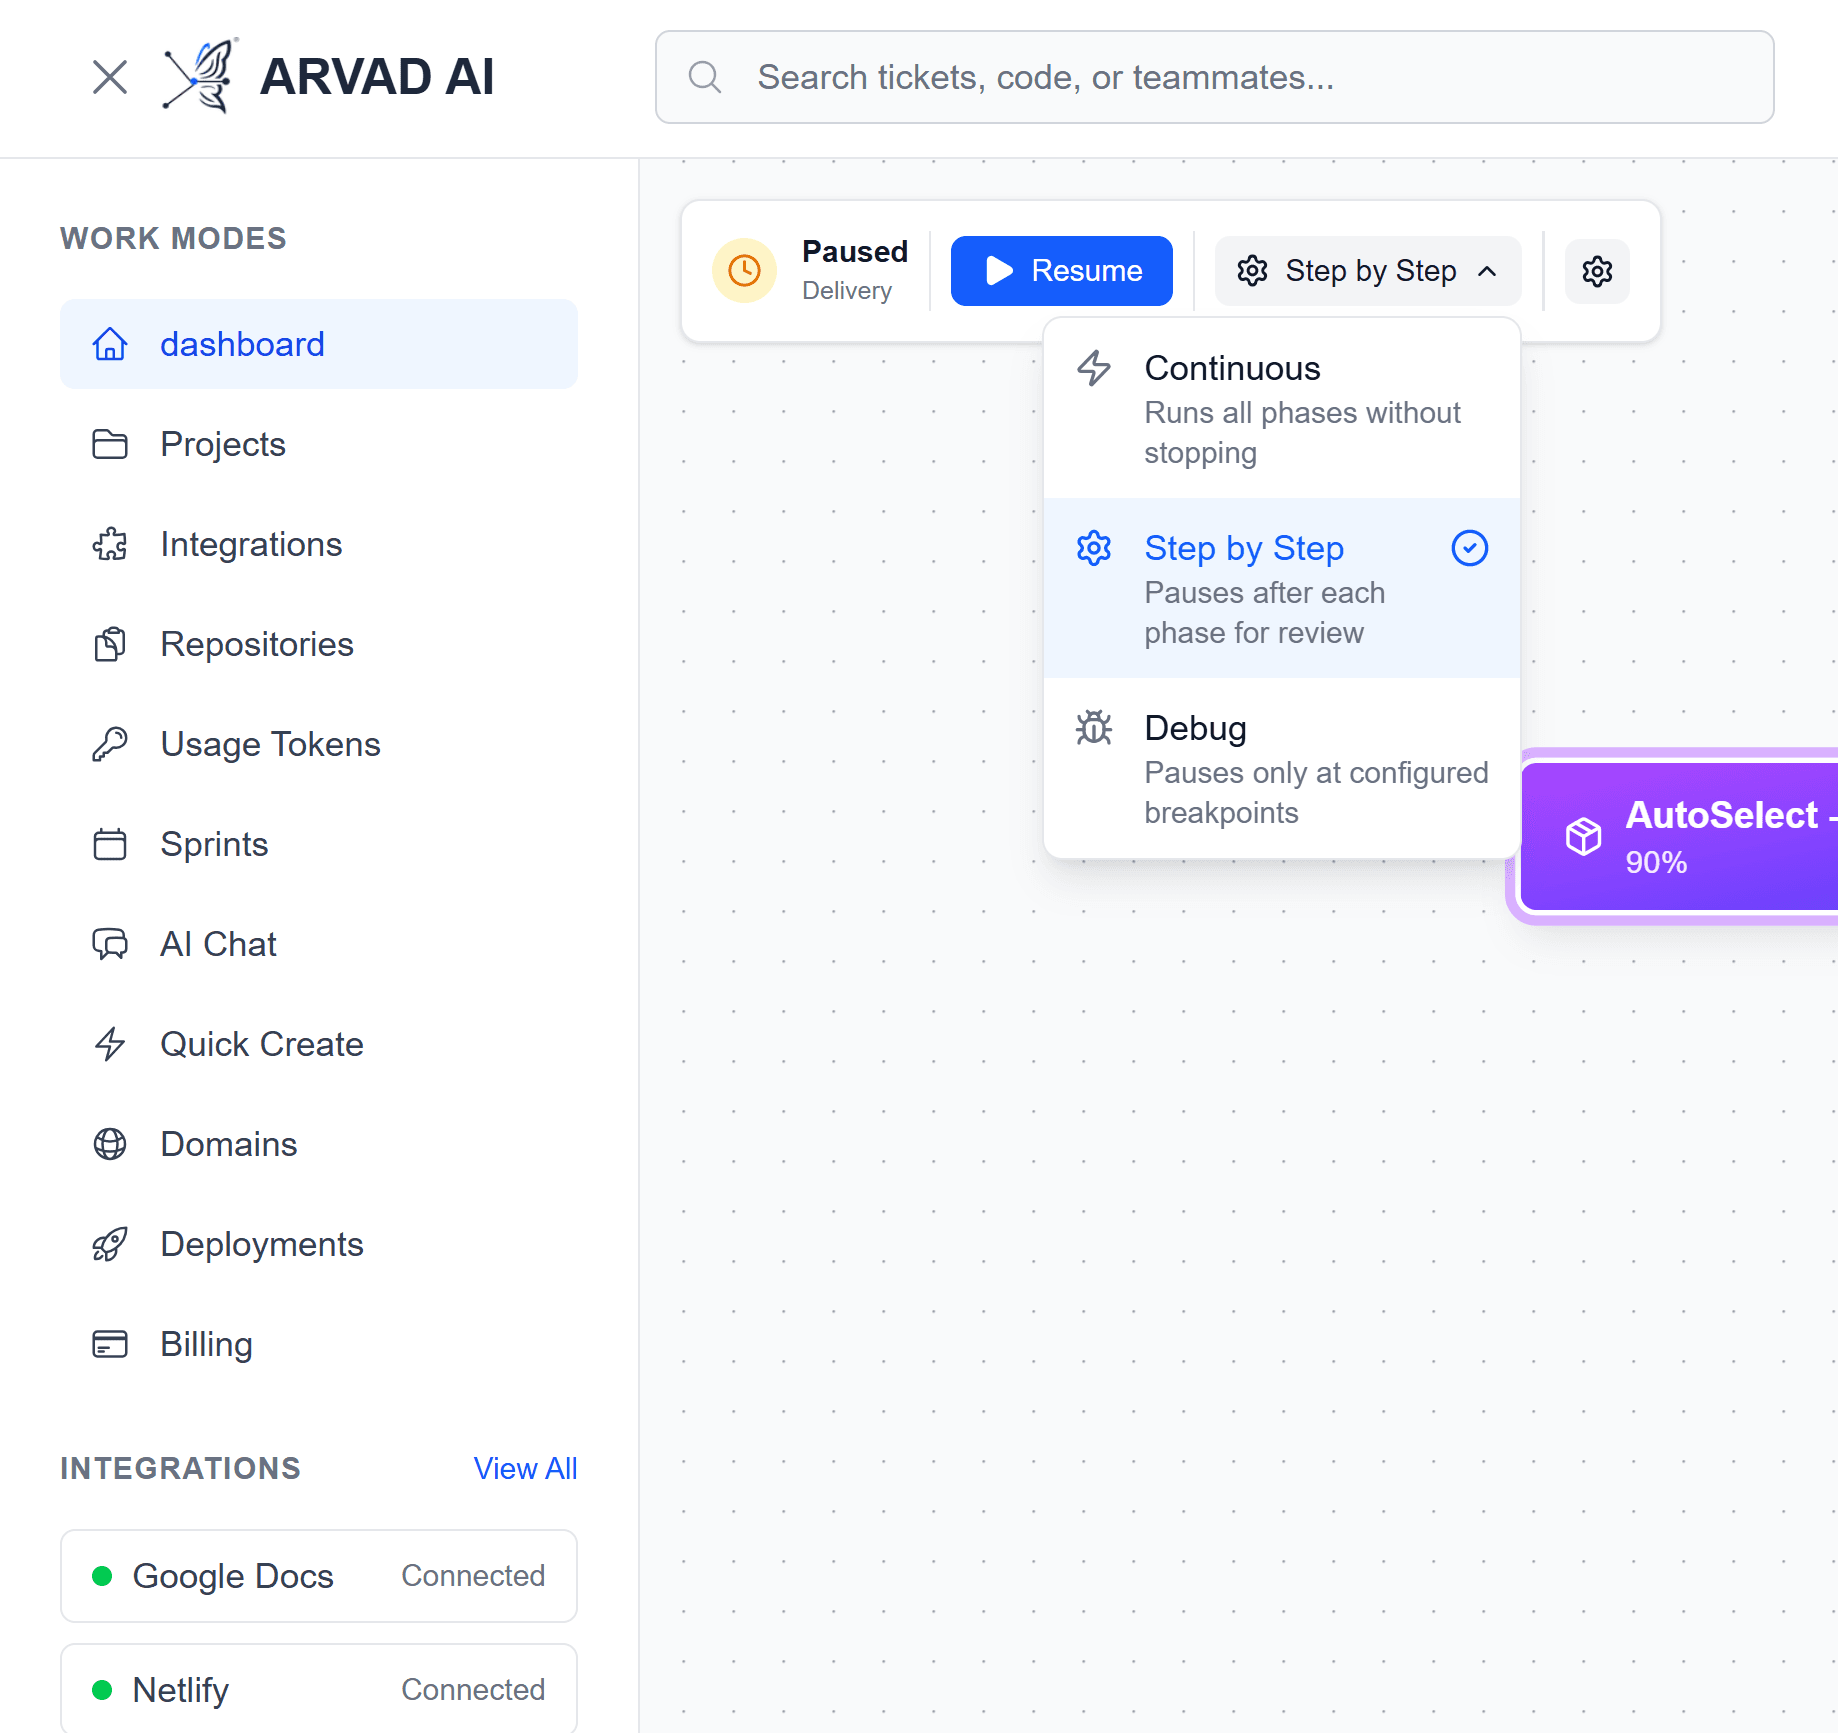Open the dashboard home icon

tap(110, 344)
